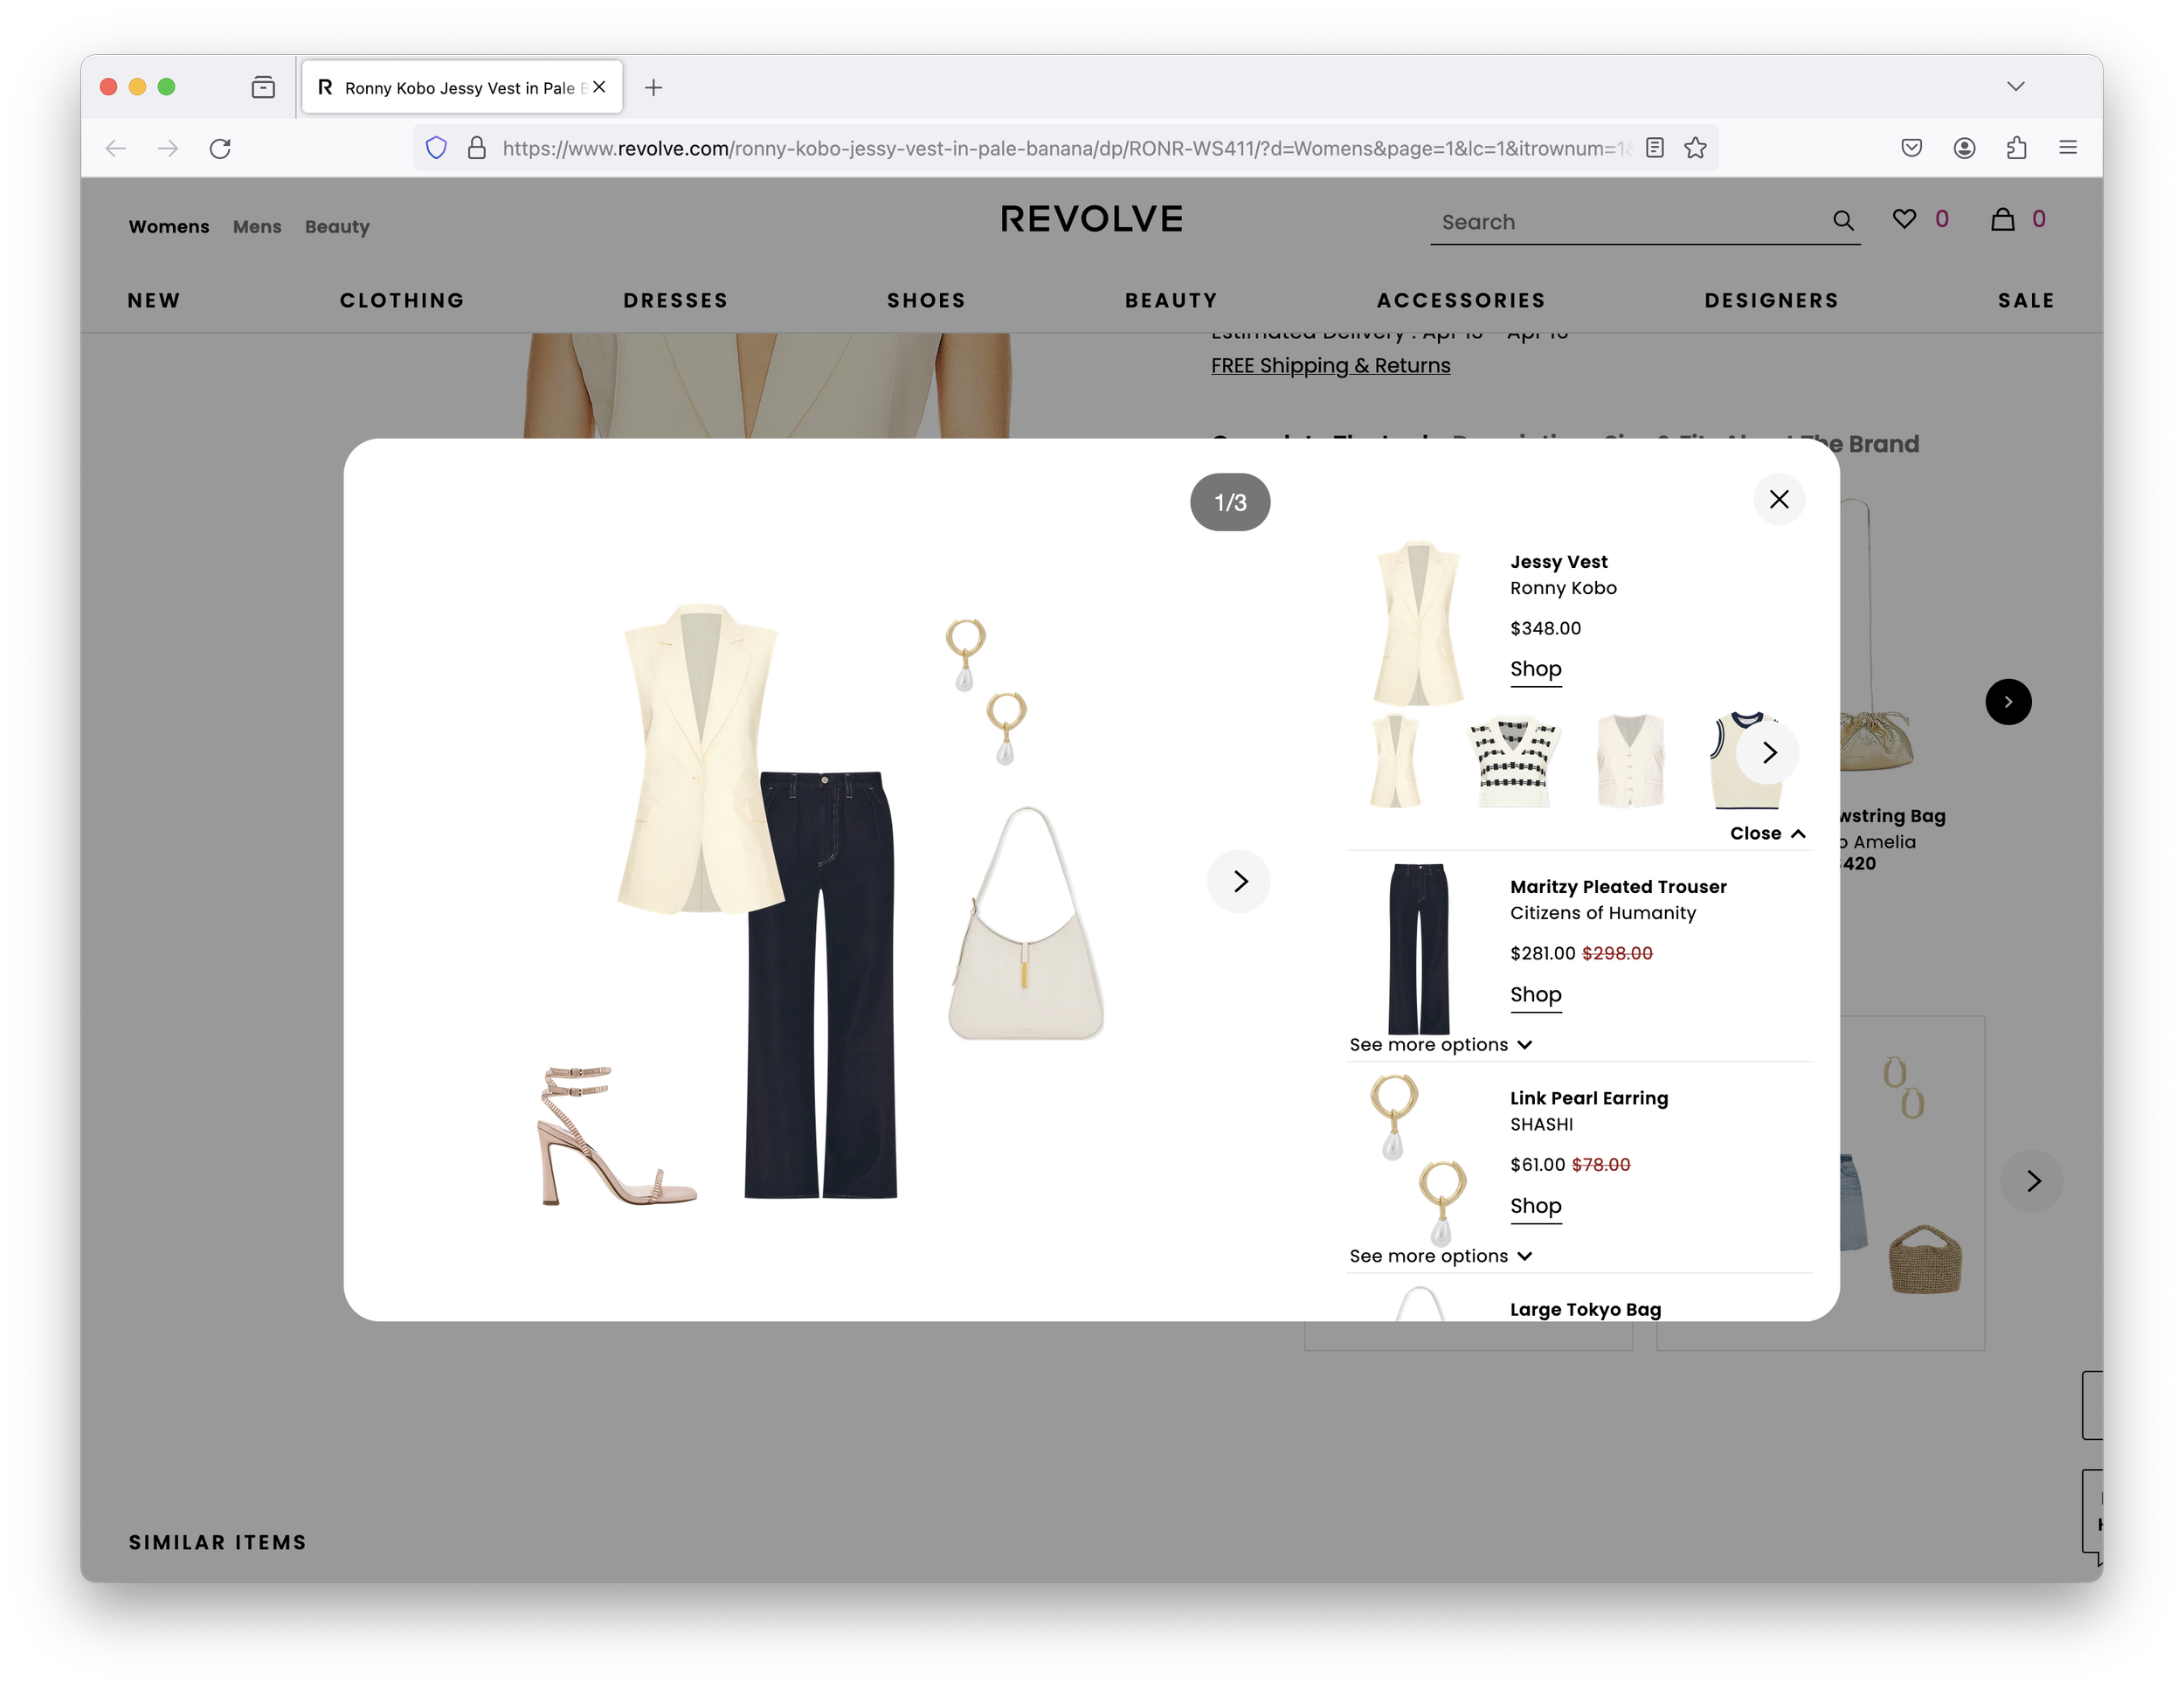Shop the Jessy Vest
2184x1689 pixels.
coord(1535,669)
